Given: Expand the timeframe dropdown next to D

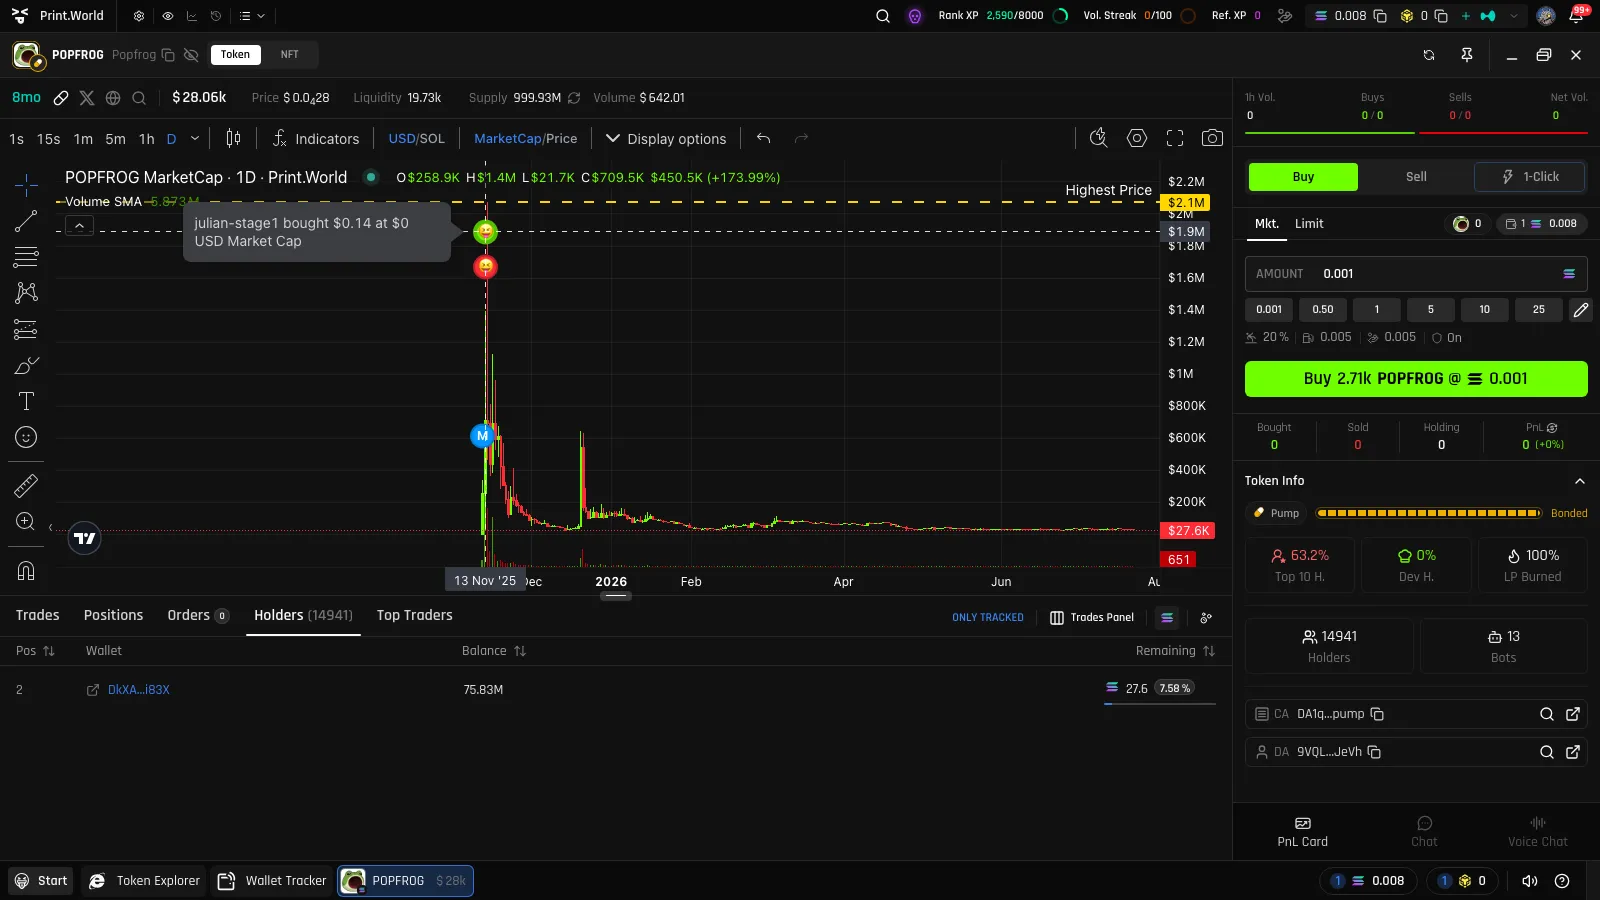Looking at the screenshot, I should [x=195, y=139].
